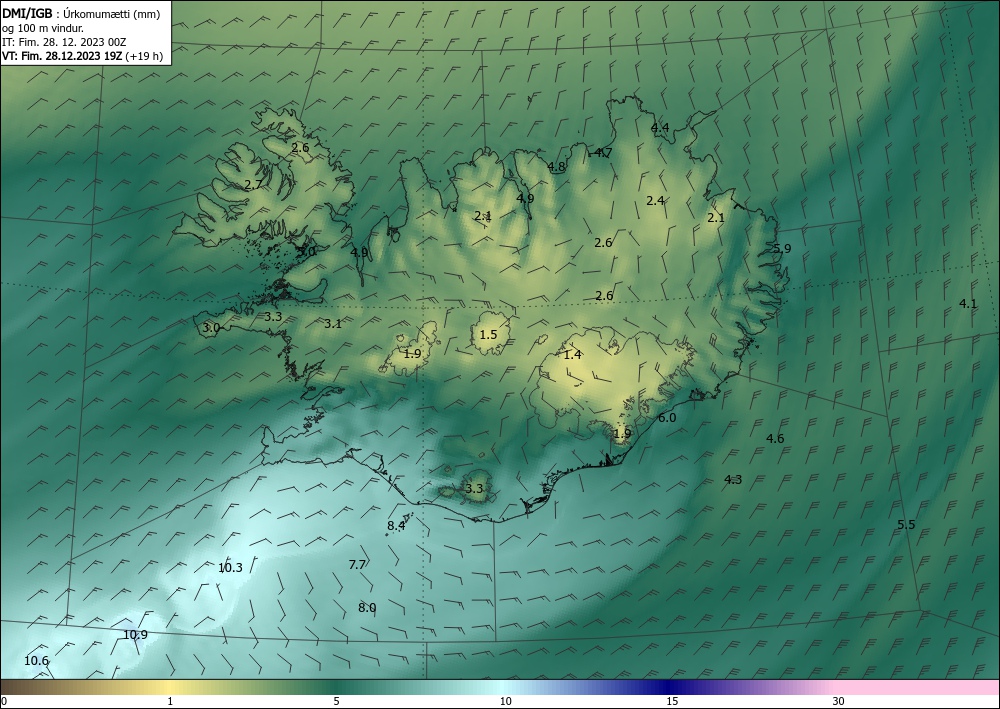Click the 3.1 value label
Screen dimensions: 1000x709
pos(333,323)
